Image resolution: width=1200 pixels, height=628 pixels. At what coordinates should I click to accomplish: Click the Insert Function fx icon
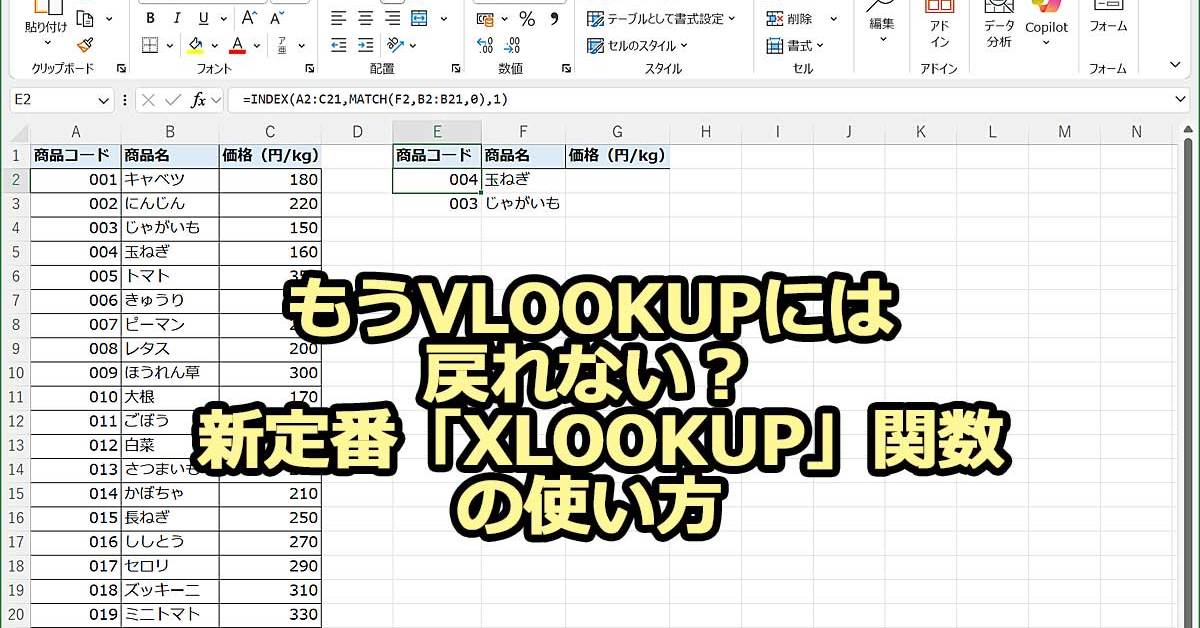(199, 100)
